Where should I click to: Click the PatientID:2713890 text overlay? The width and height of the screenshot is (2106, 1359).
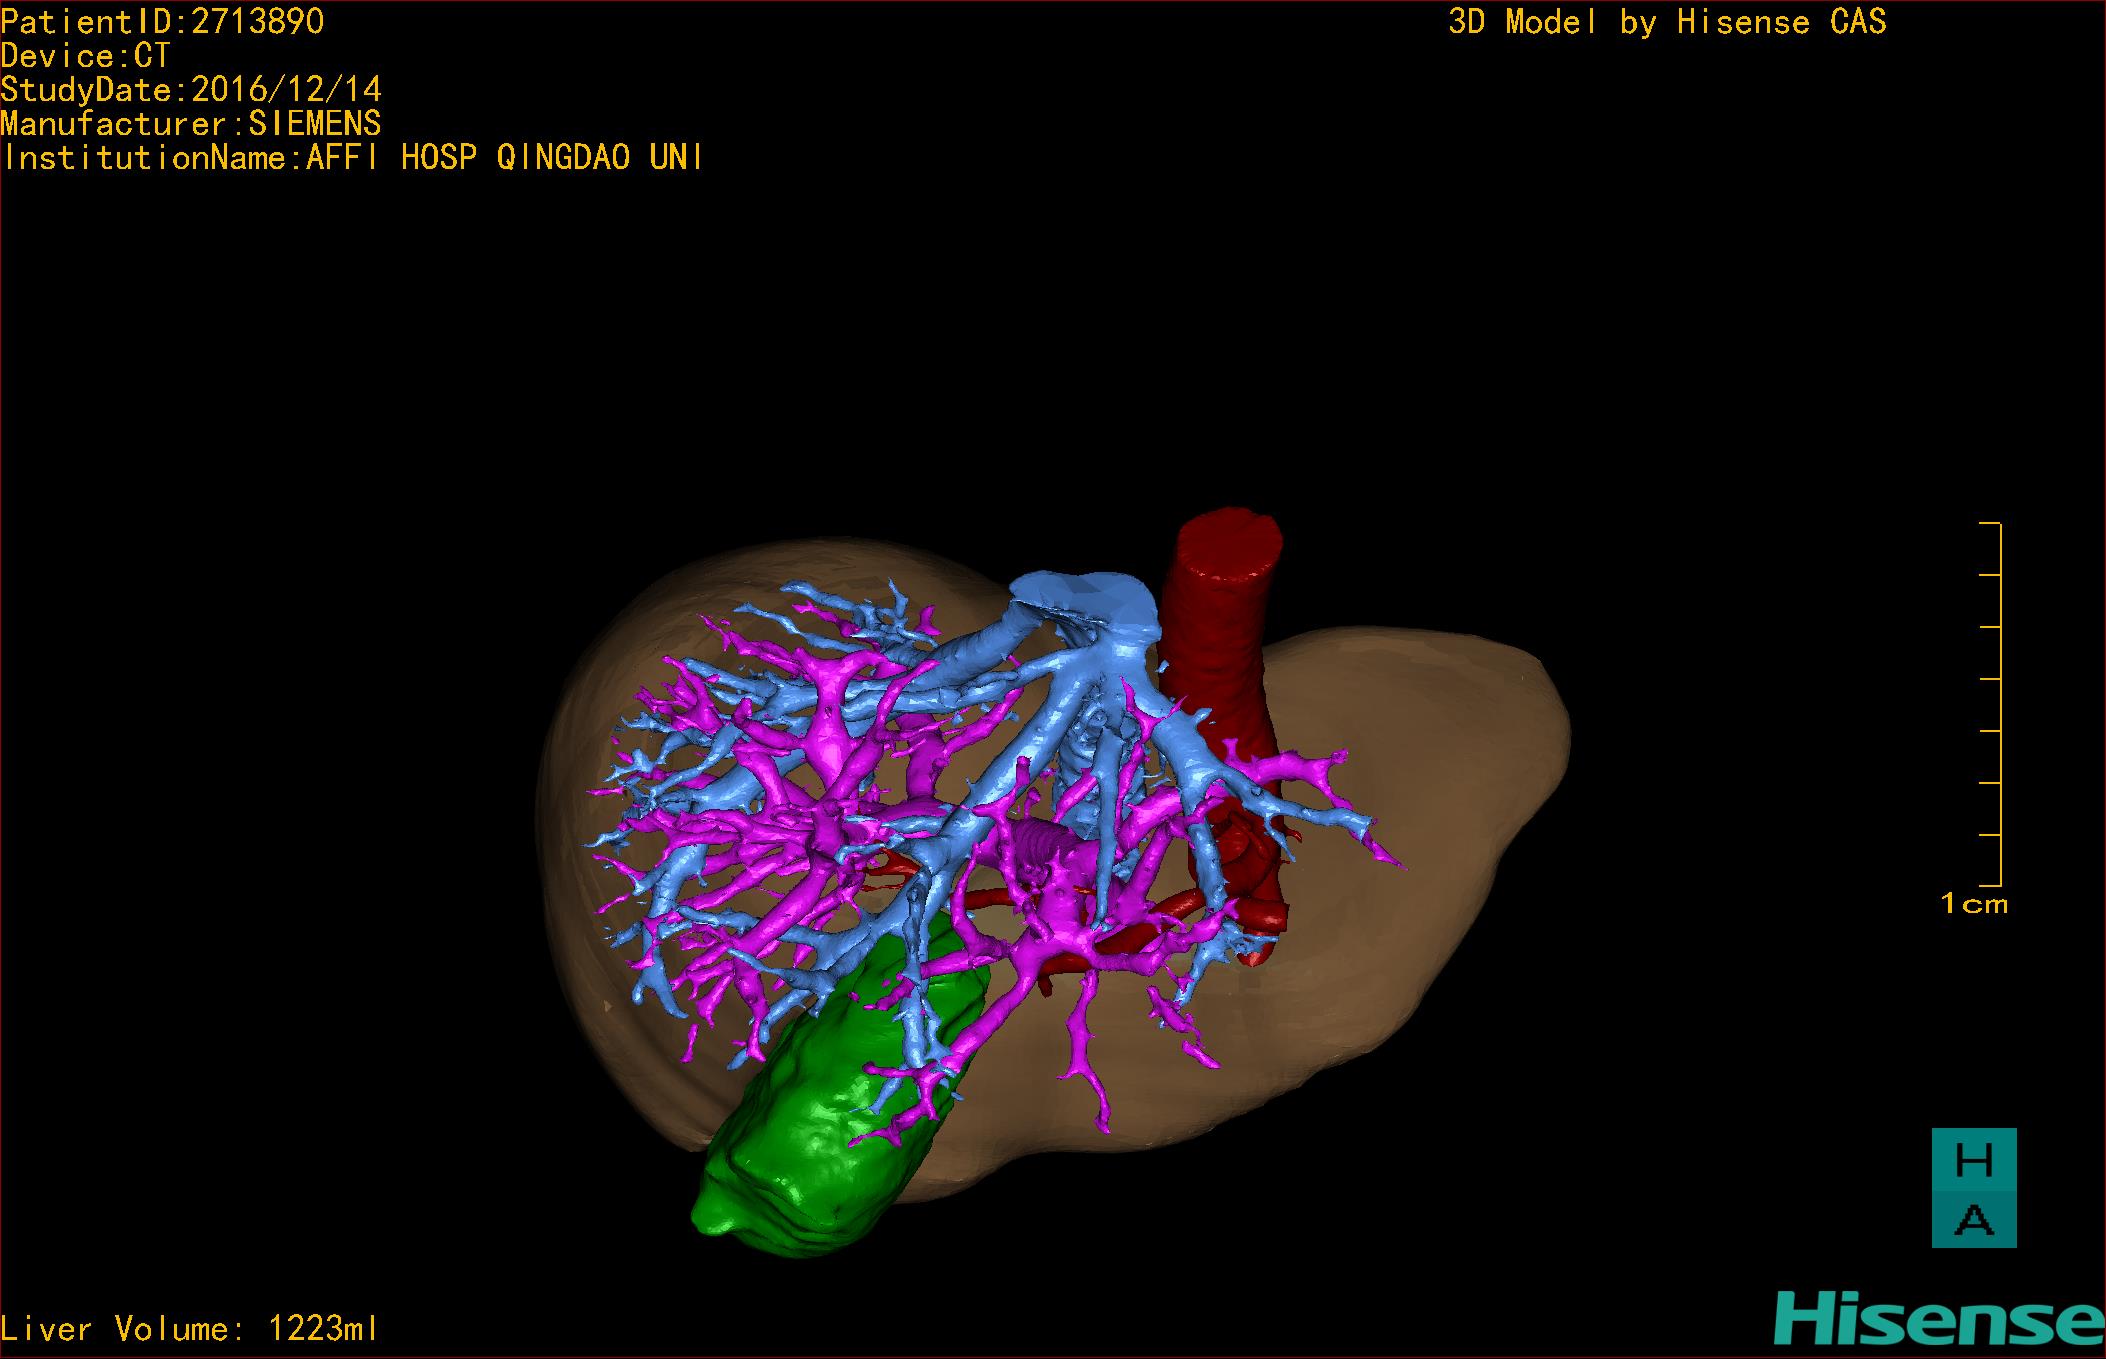[x=162, y=22]
